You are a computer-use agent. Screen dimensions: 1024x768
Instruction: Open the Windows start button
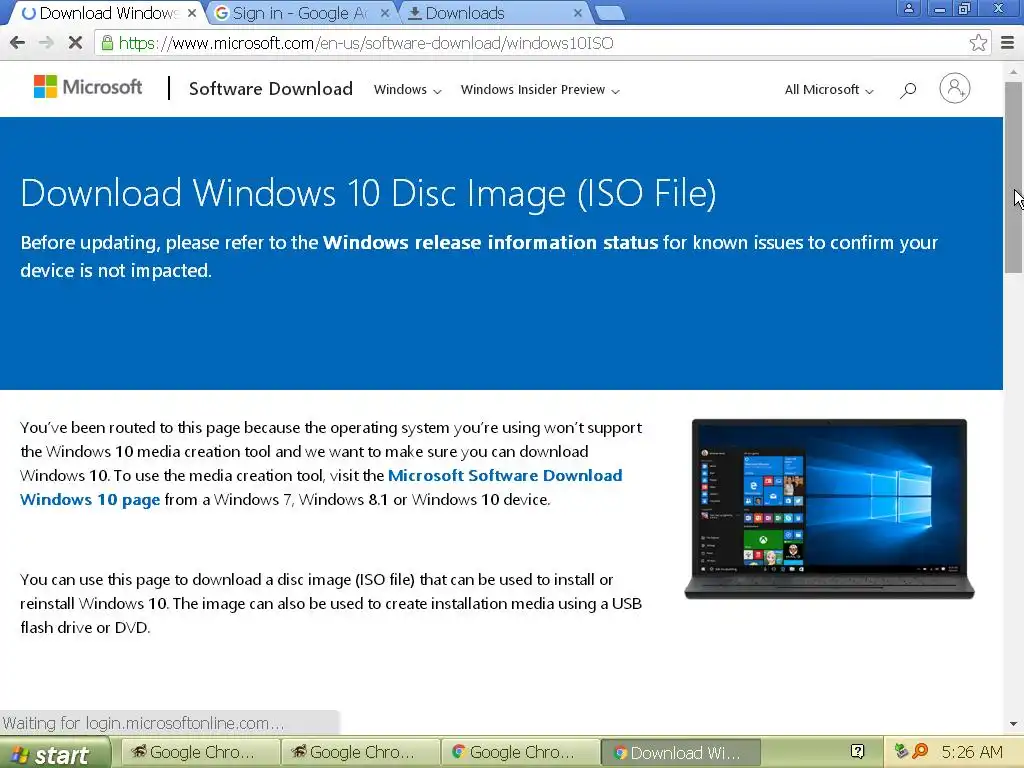pyautogui.click(x=54, y=754)
